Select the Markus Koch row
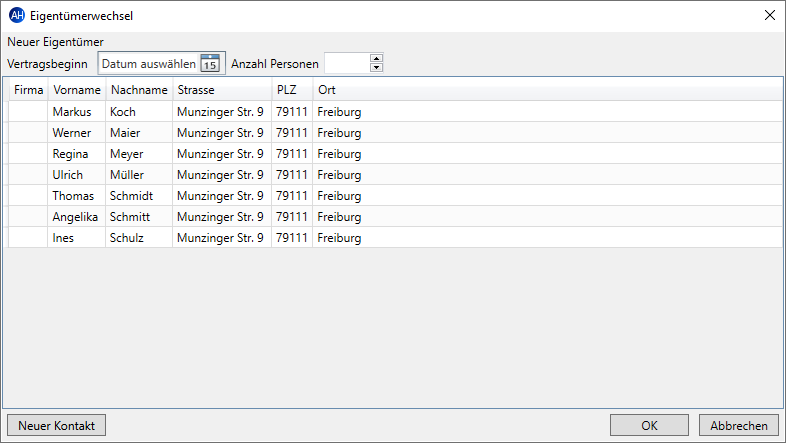 coord(395,112)
